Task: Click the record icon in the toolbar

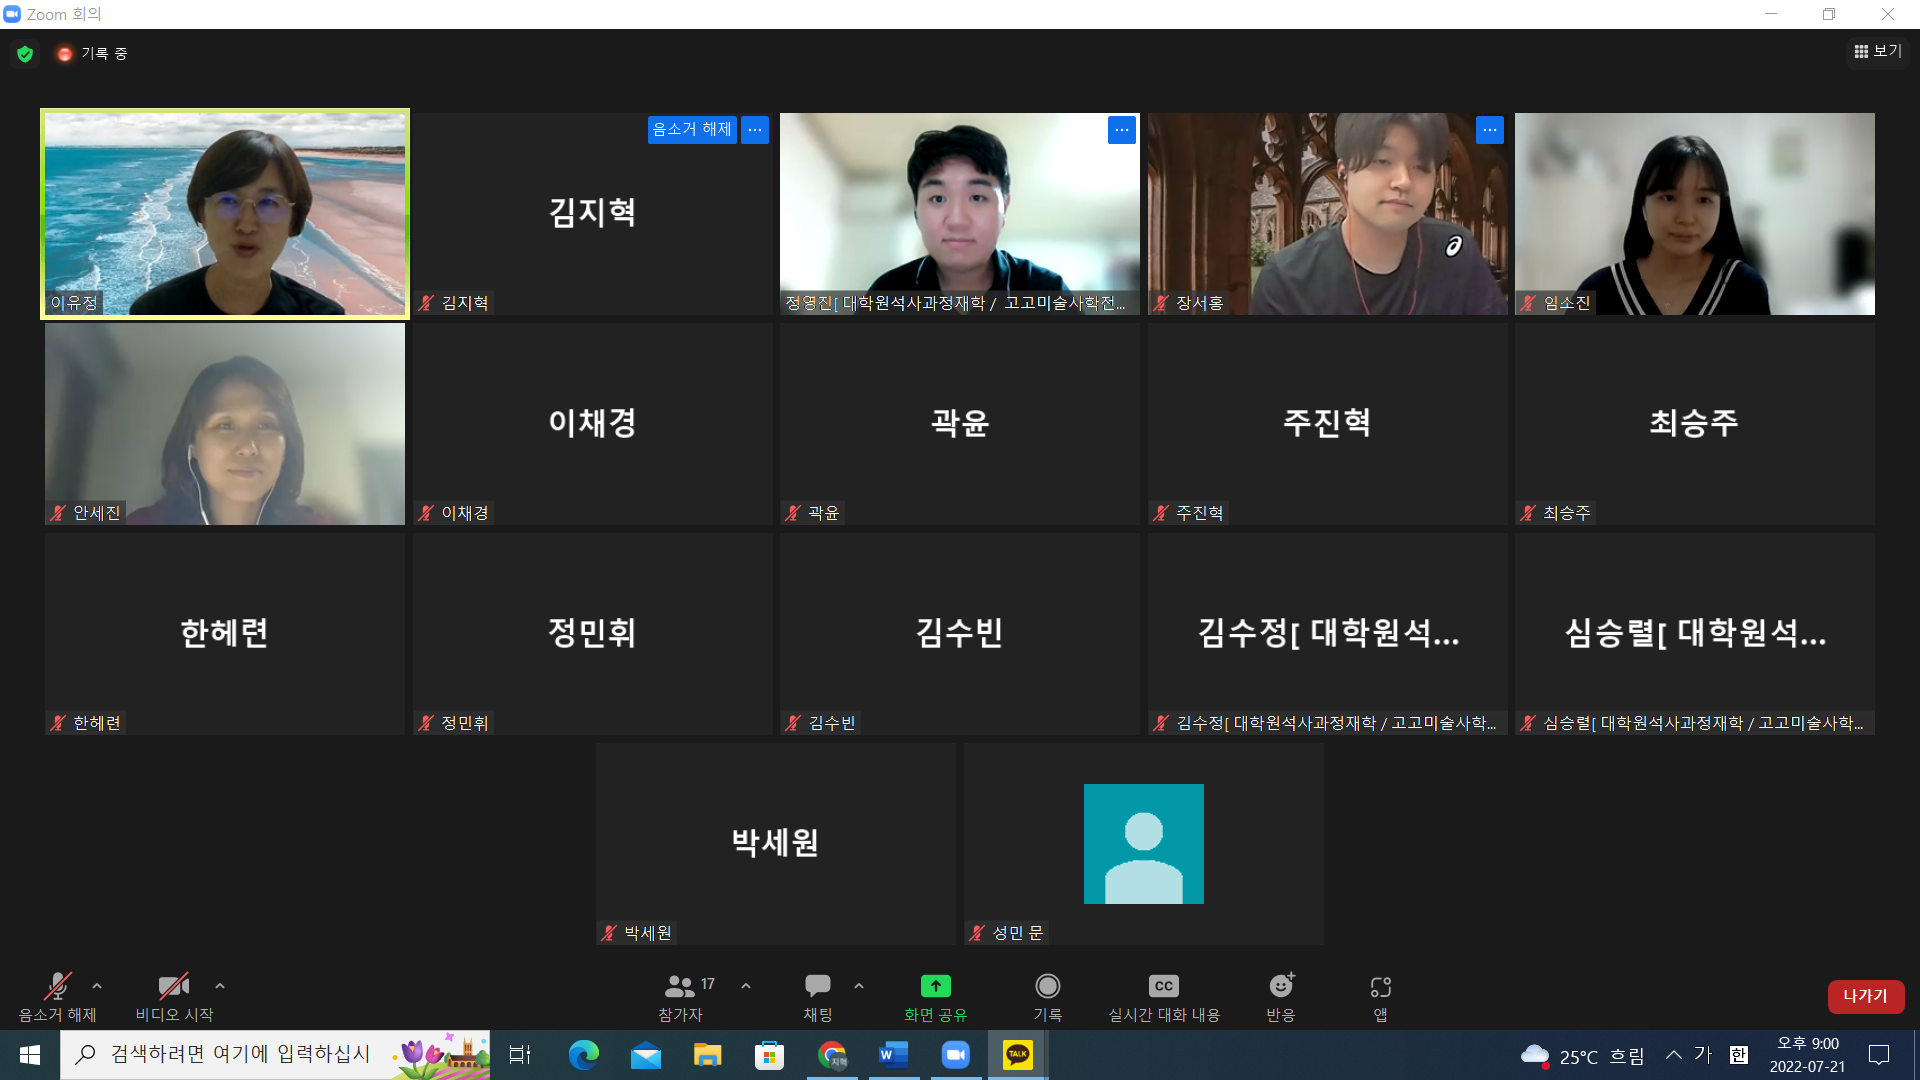Action: coord(1047,986)
